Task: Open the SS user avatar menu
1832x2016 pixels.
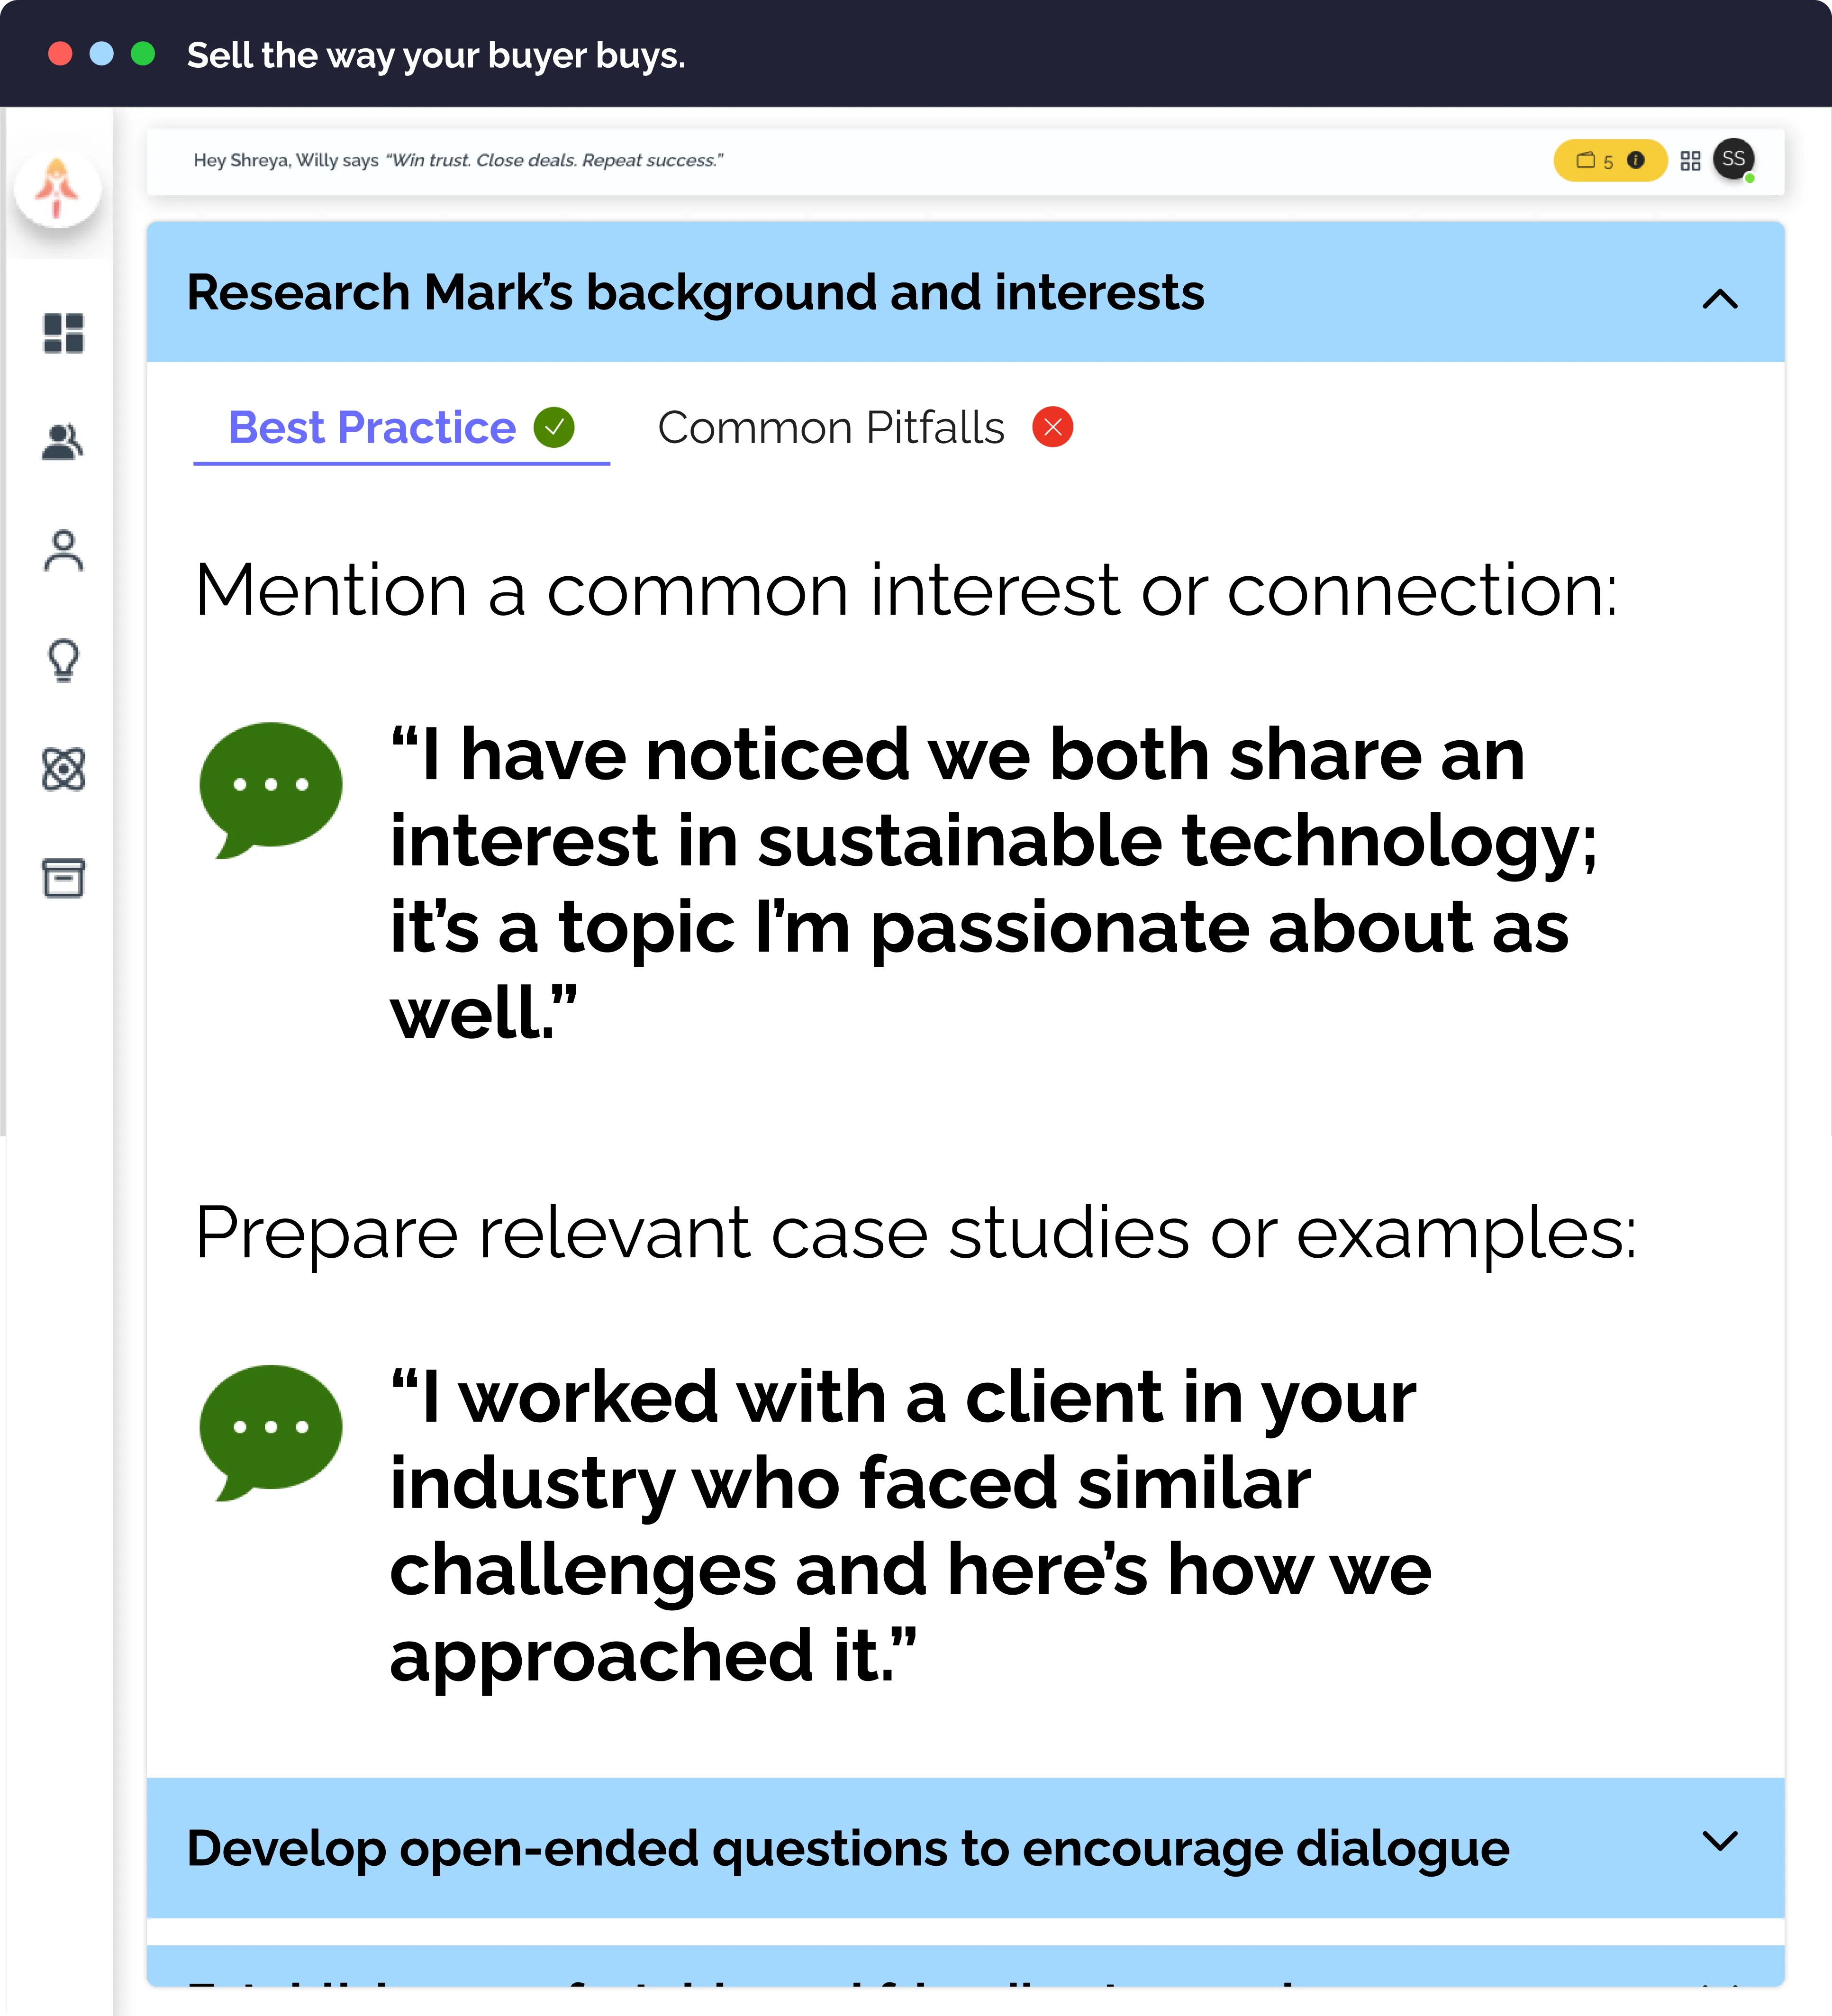Action: pyautogui.click(x=1733, y=159)
